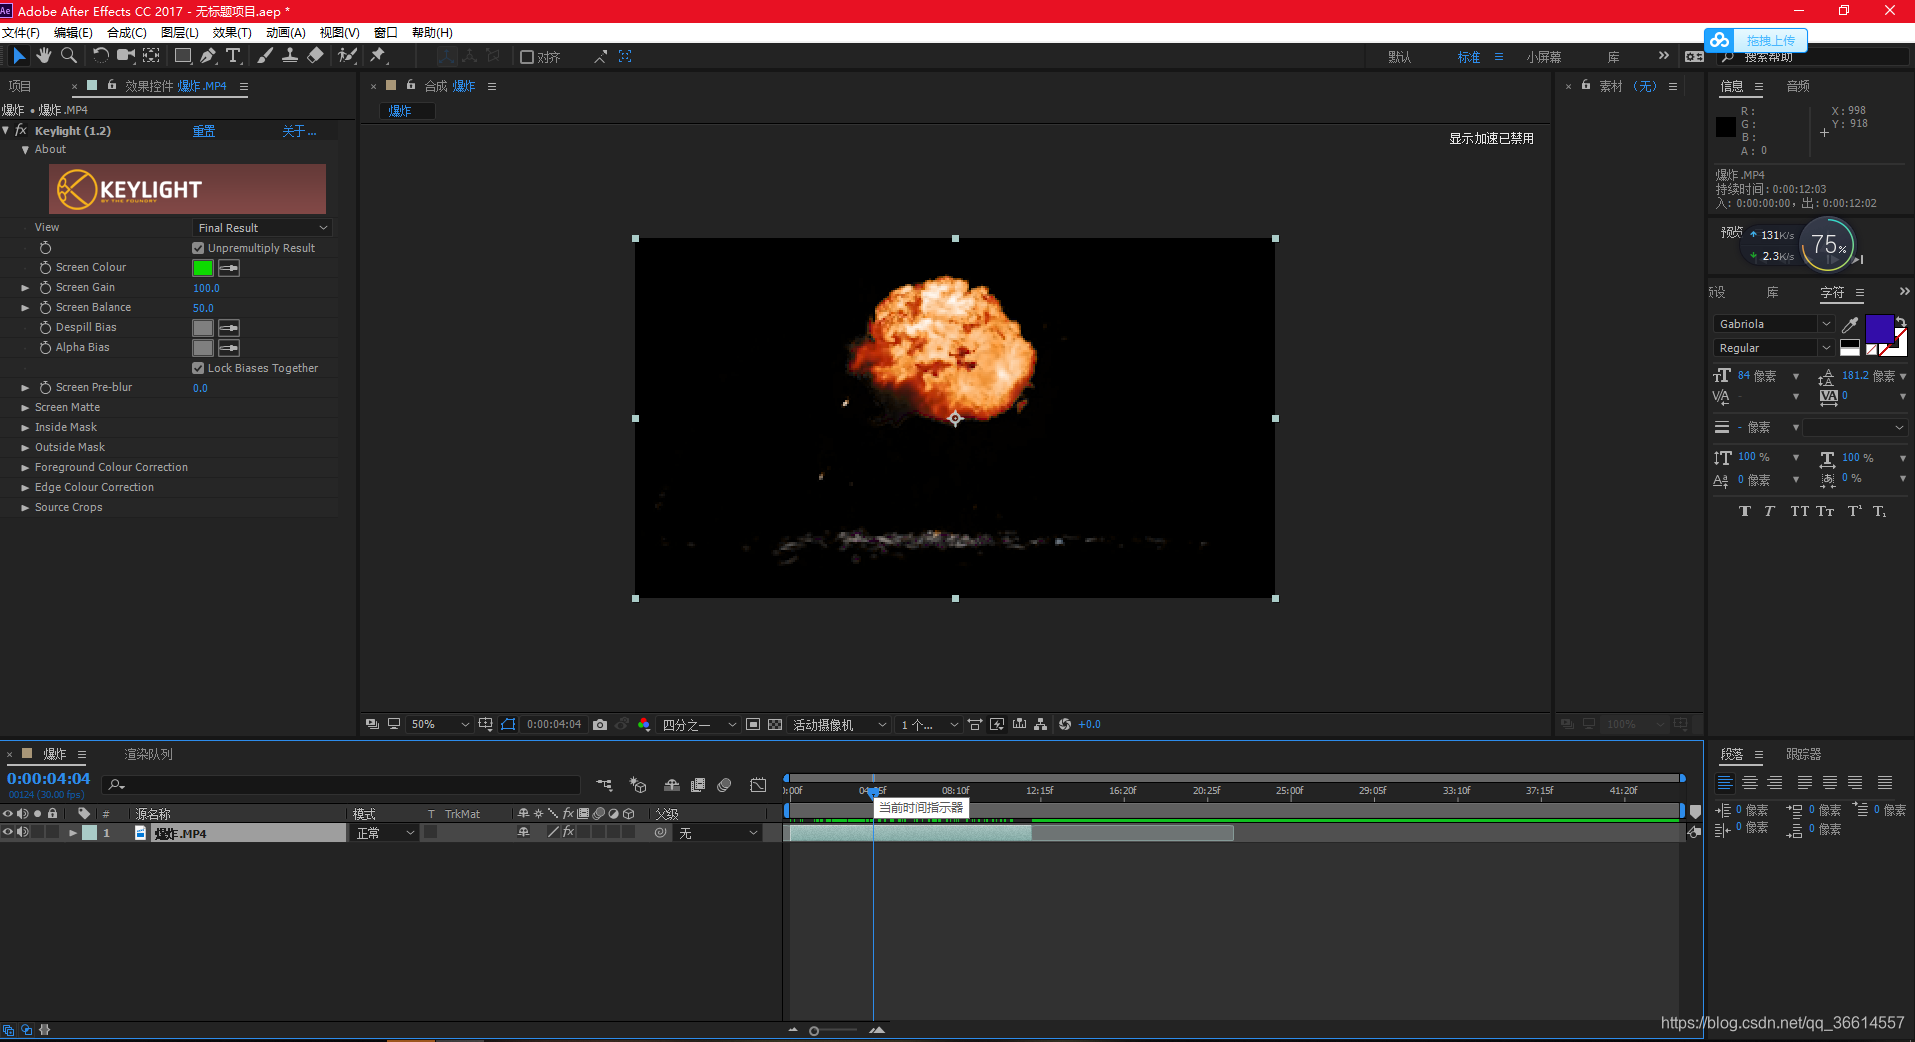
Task: Switch to 小屏幕 workspace
Action: [1543, 57]
